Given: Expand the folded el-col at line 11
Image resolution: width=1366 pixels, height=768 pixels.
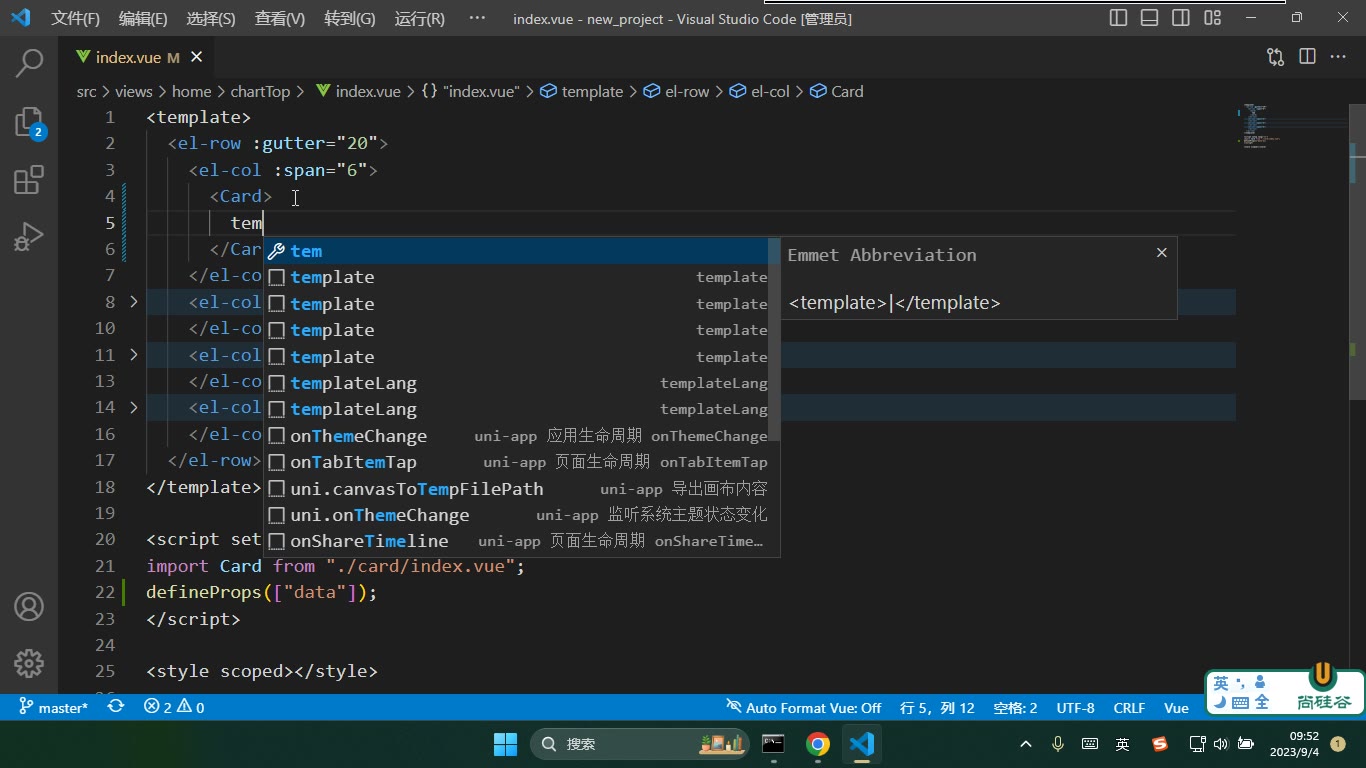Looking at the screenshot, I should [134, 354].
